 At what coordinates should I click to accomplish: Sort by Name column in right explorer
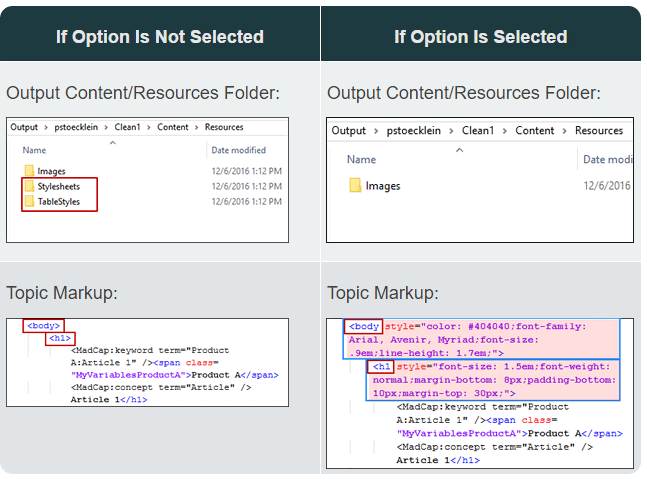pos(361,160)
